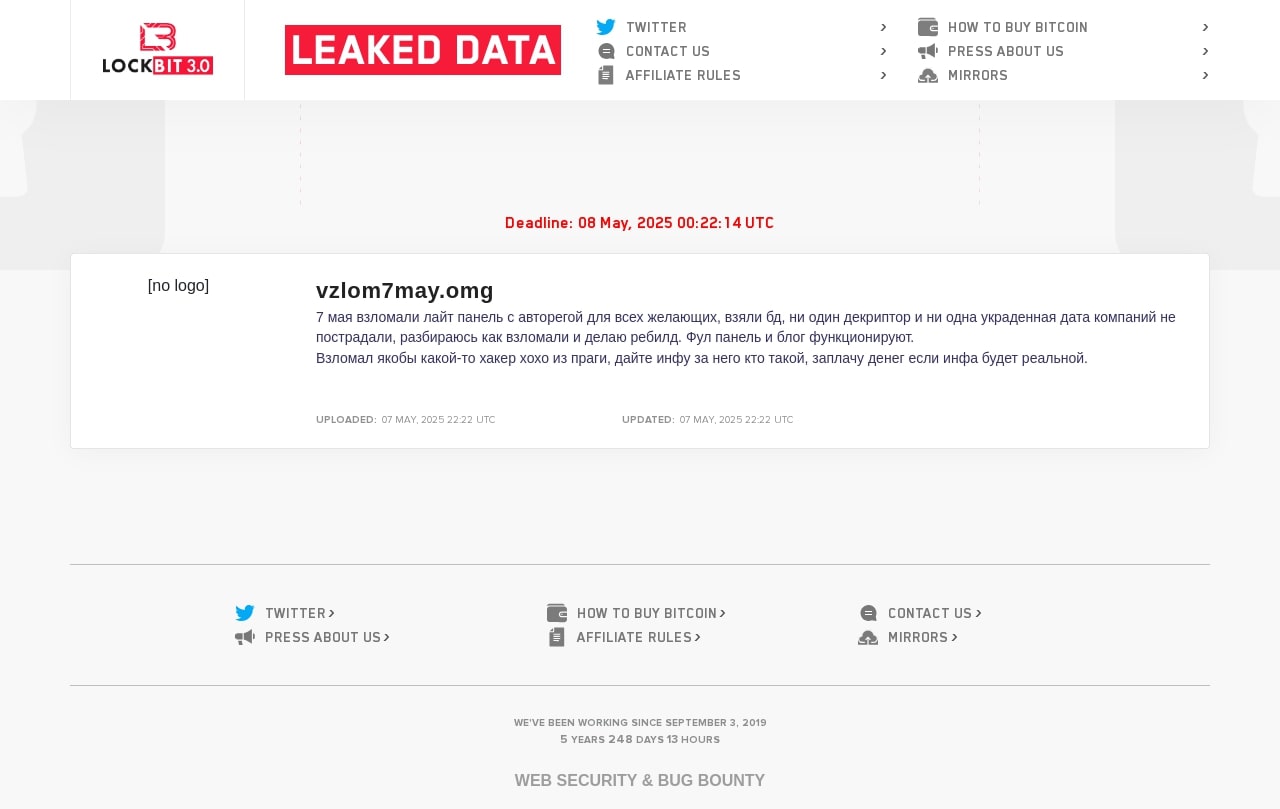Viewport: 1280px width, 809px height.
Task: Click the Leaked Data banner
Action: [423, 50]
